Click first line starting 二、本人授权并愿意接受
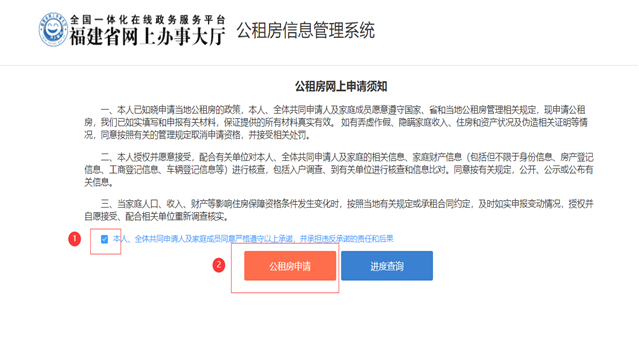639x360 pixels. click(x=347, y=157)
